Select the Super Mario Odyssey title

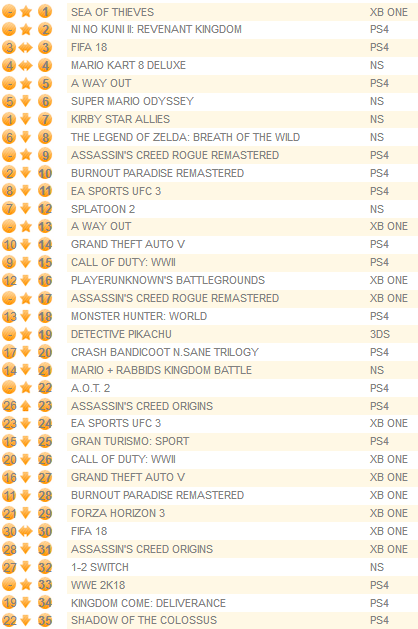[132, 101]
